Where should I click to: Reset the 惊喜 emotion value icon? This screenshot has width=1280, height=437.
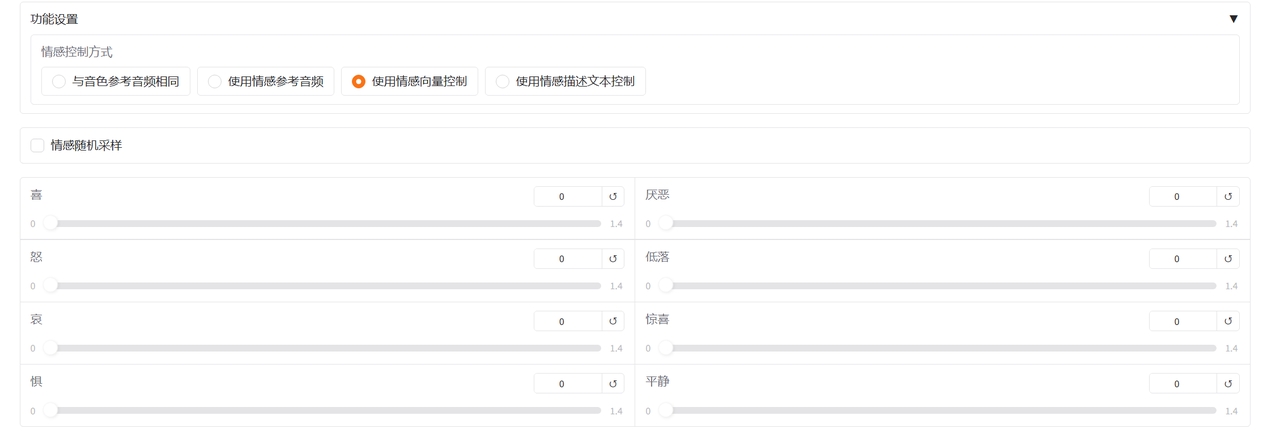pyautogui.click(x=1228, y=321)
